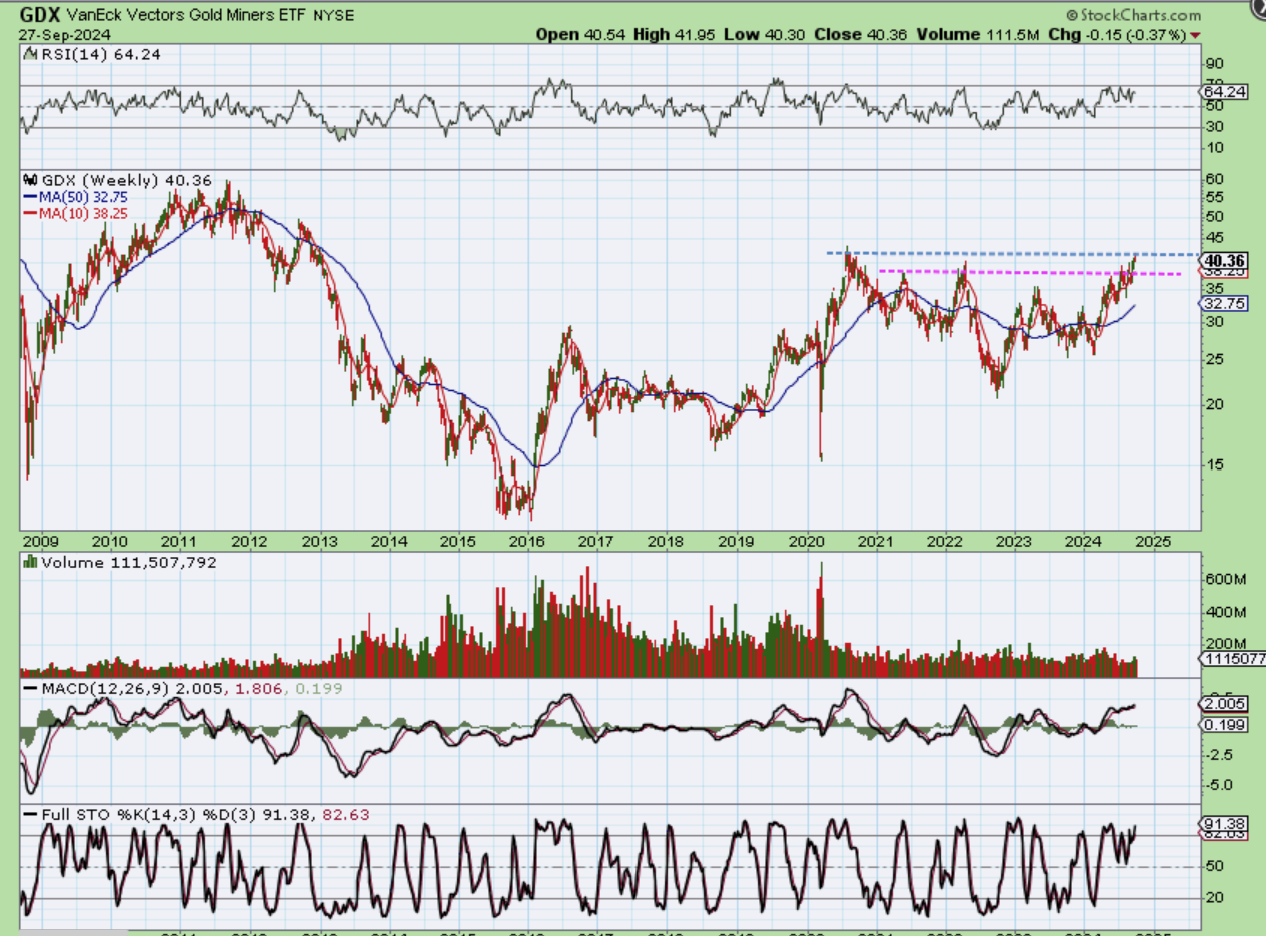This screenshot has width=1266, height=936.
Task: Click the 32.75 blue MA tag on price axis
Action: click(1224, 303)
